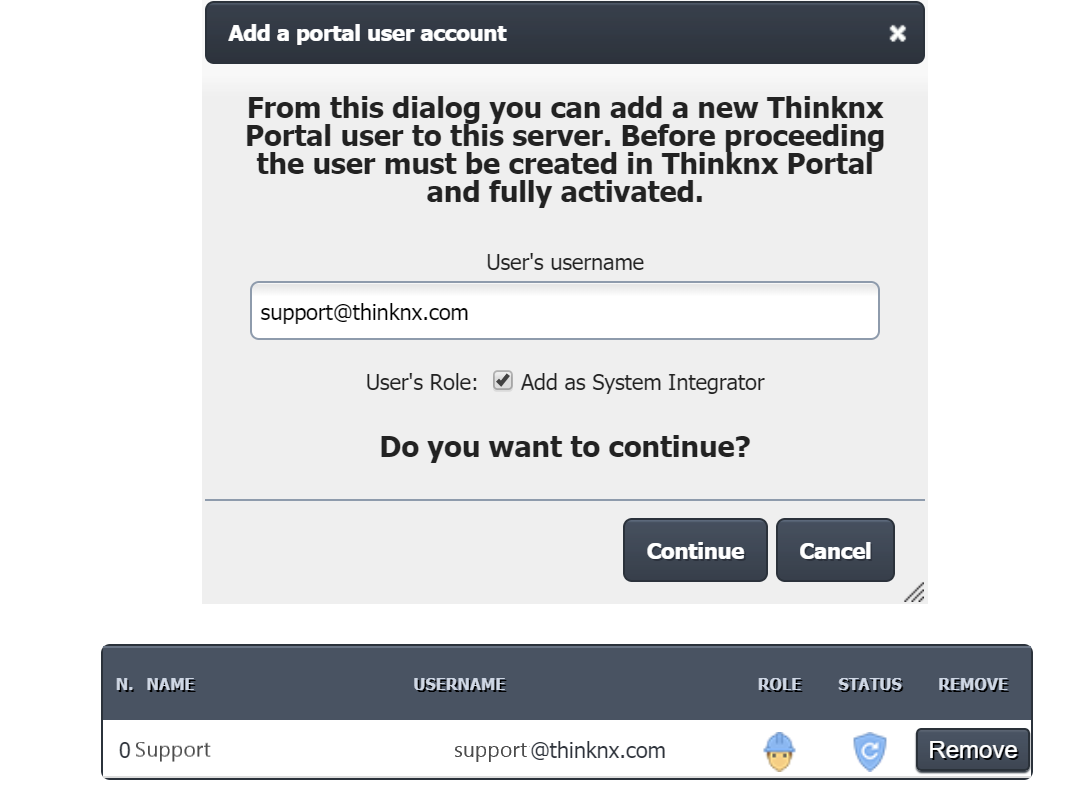Screen dimensions: 1089x788
Task: Close the Add a portal user account dialog
Action: pyautogui.click(x=897, y=34)
